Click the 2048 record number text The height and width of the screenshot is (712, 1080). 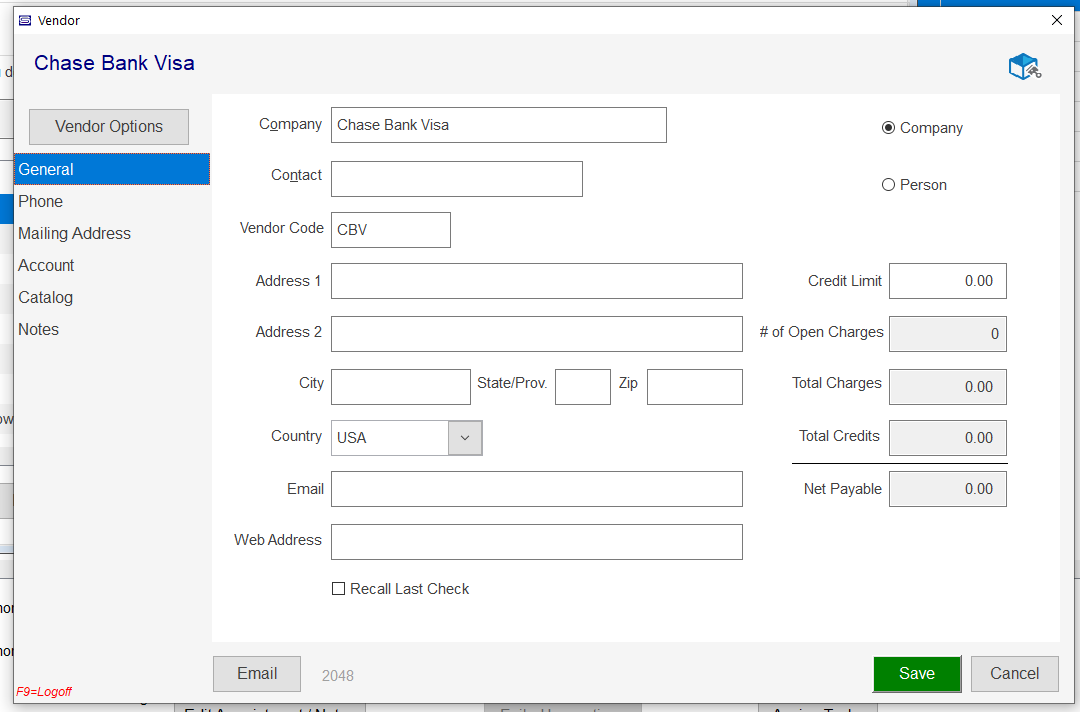pos(338,676)
